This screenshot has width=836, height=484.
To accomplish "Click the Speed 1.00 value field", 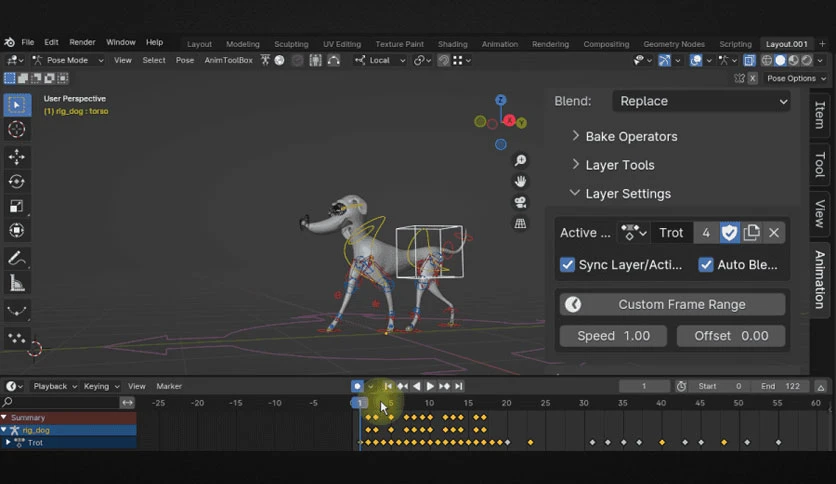I will pyautogui.click(x=613, y=336).
